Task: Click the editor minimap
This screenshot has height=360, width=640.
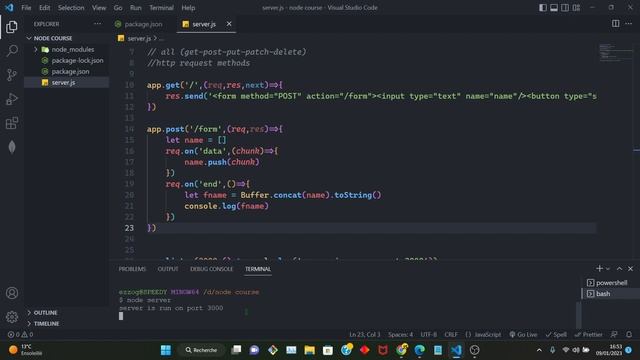Action: point(616,52)
